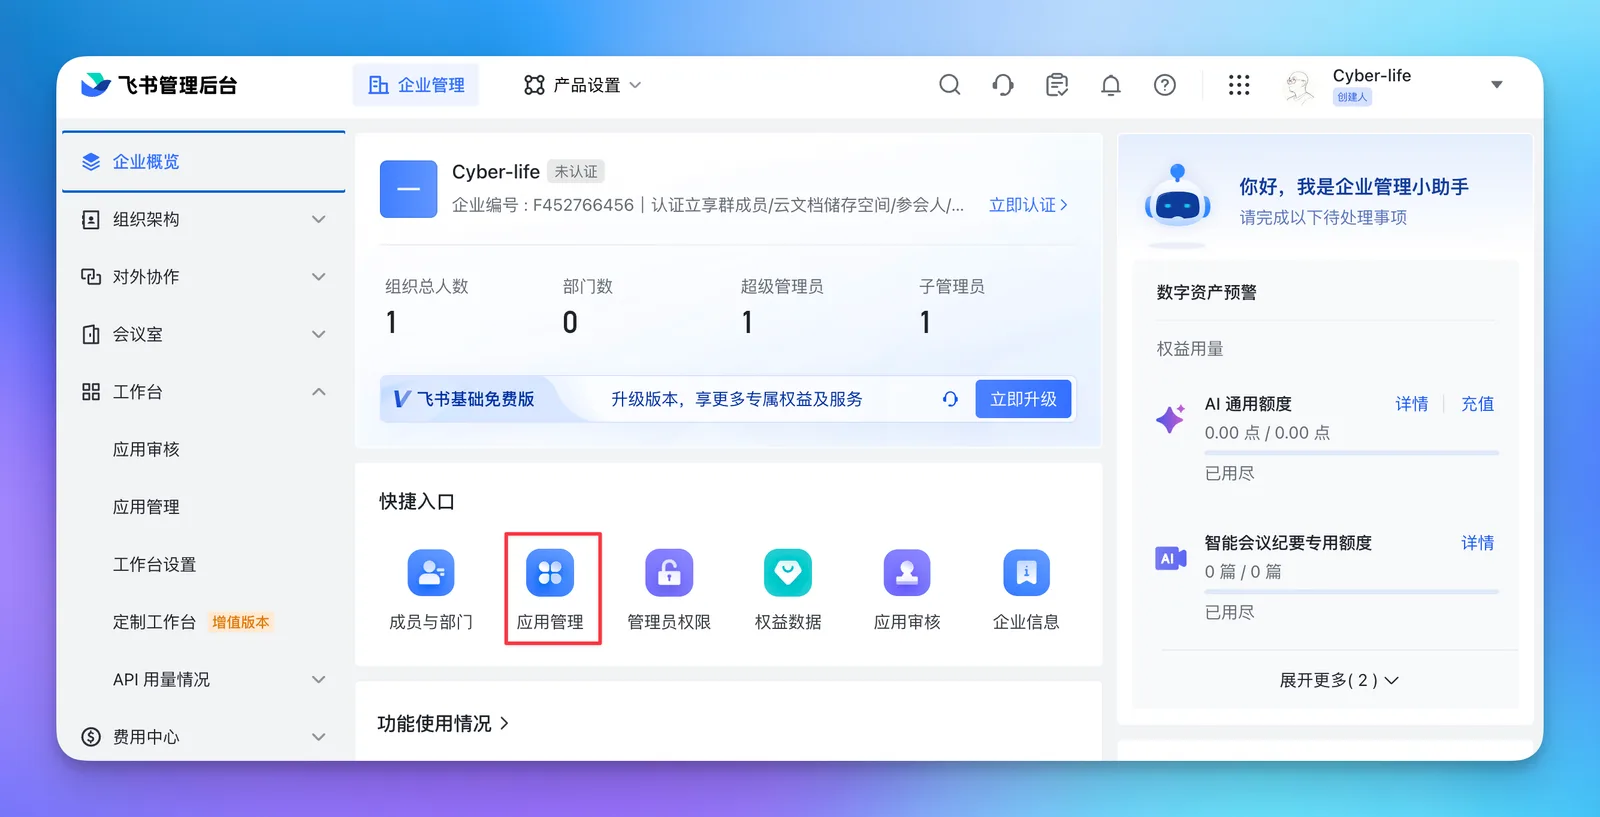Click the AI 通用额度 usage bar
This screenshot has width=1600, height=817.
click(1351, 453)
